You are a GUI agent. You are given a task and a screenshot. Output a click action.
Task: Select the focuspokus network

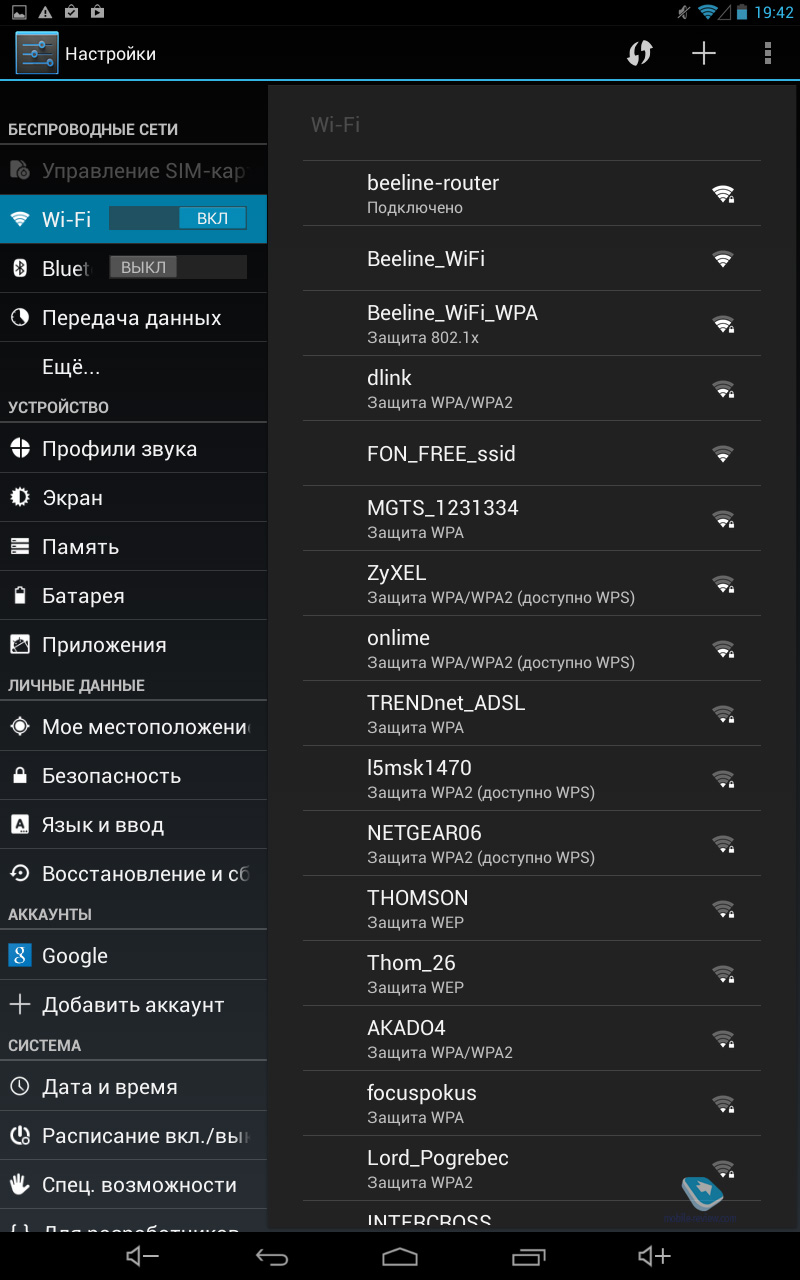coord(532,1103)
